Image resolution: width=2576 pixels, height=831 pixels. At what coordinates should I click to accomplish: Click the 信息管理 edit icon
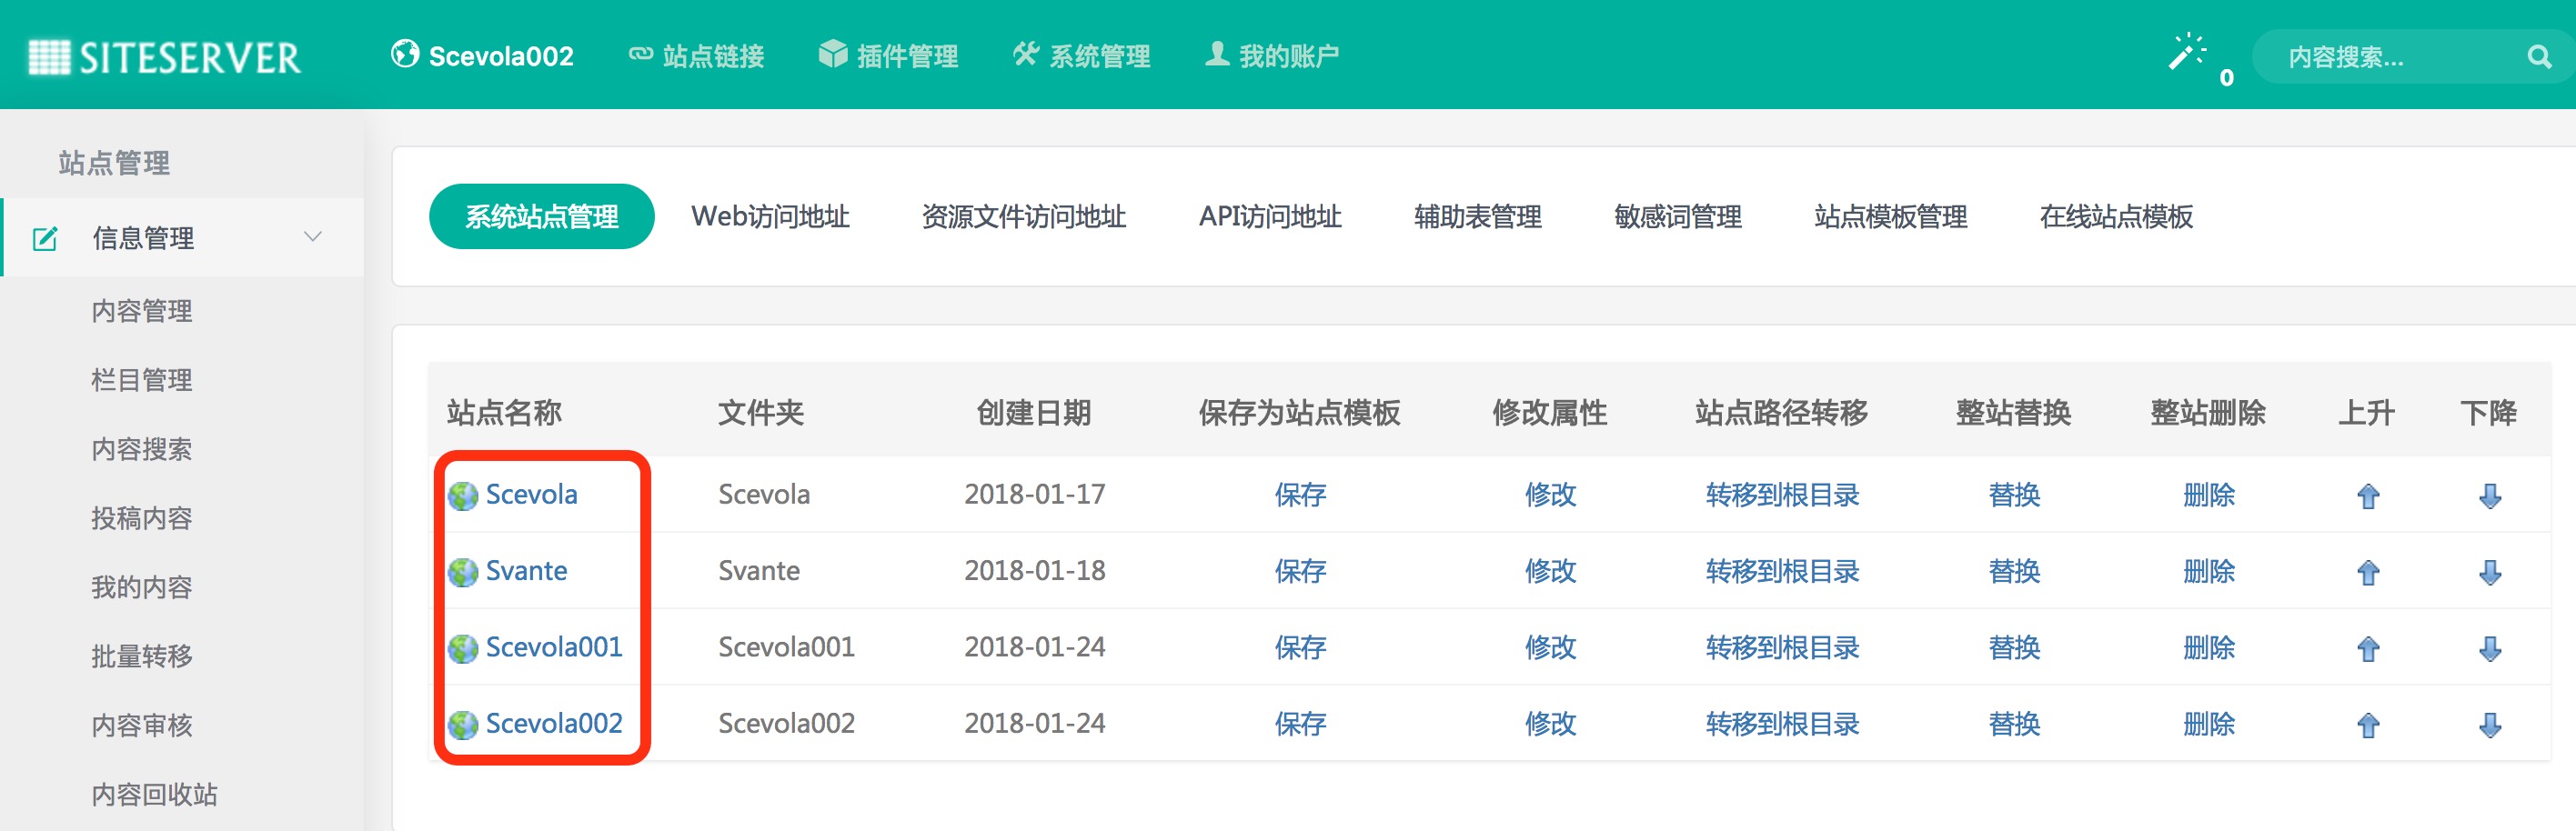click(45, 238)
